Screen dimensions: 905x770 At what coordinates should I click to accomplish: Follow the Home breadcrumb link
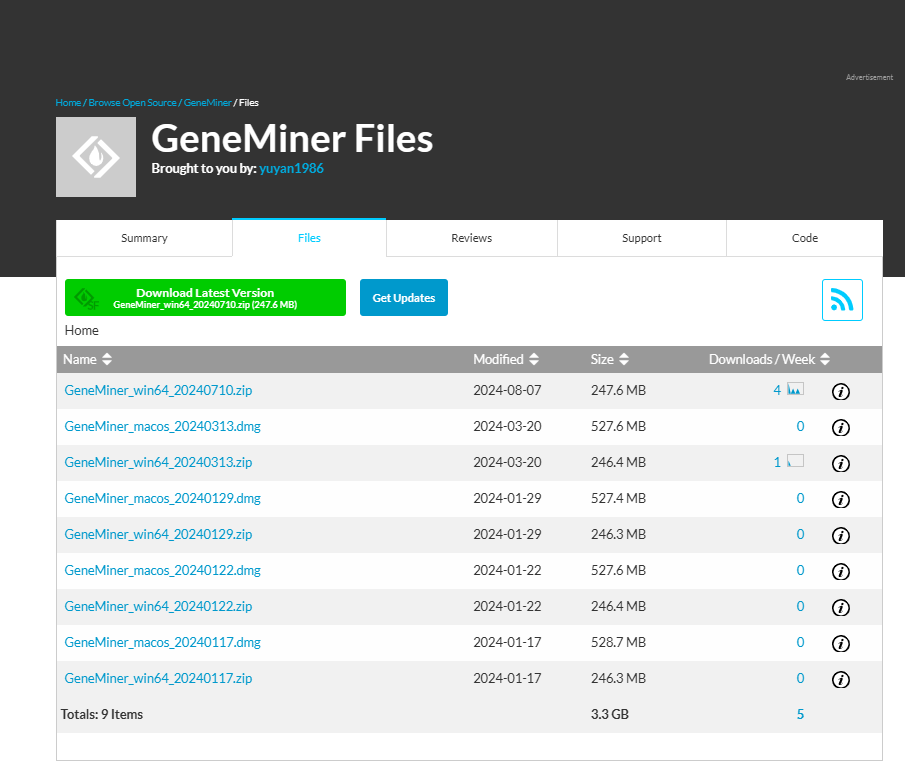pyautogui.click(x=68, y=103)
